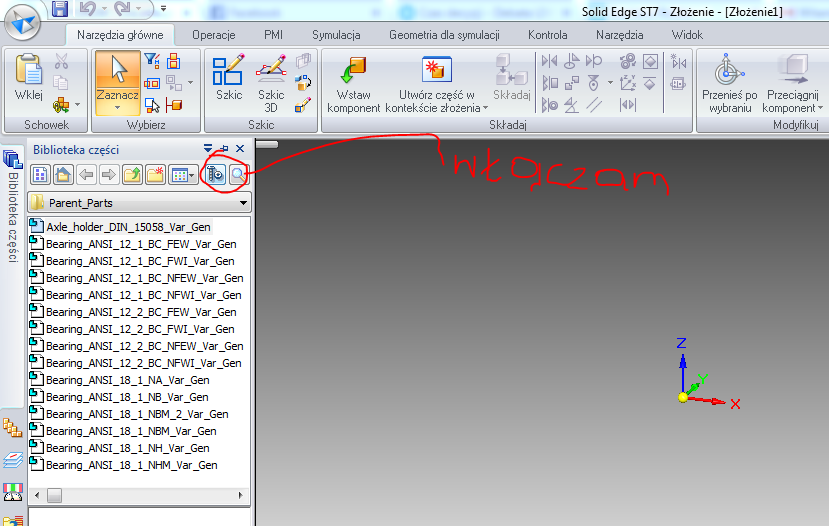
Task: Open the assembly components side panel icon
Action: (x=13, y=428)
